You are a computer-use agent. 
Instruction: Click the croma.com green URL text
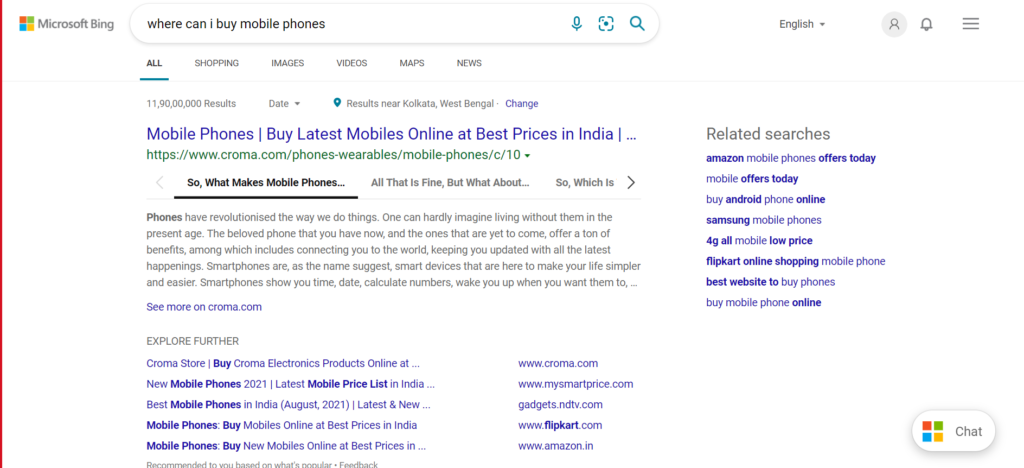[x=333, y=155]
